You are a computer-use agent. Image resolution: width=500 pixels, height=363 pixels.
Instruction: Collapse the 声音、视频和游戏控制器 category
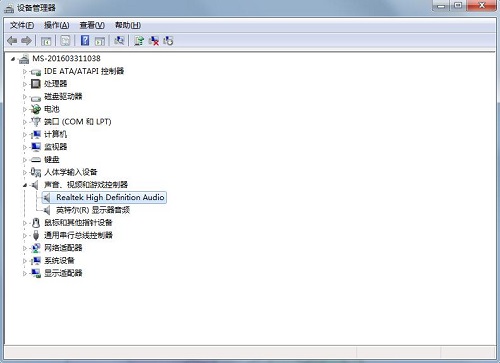point(25,185)
